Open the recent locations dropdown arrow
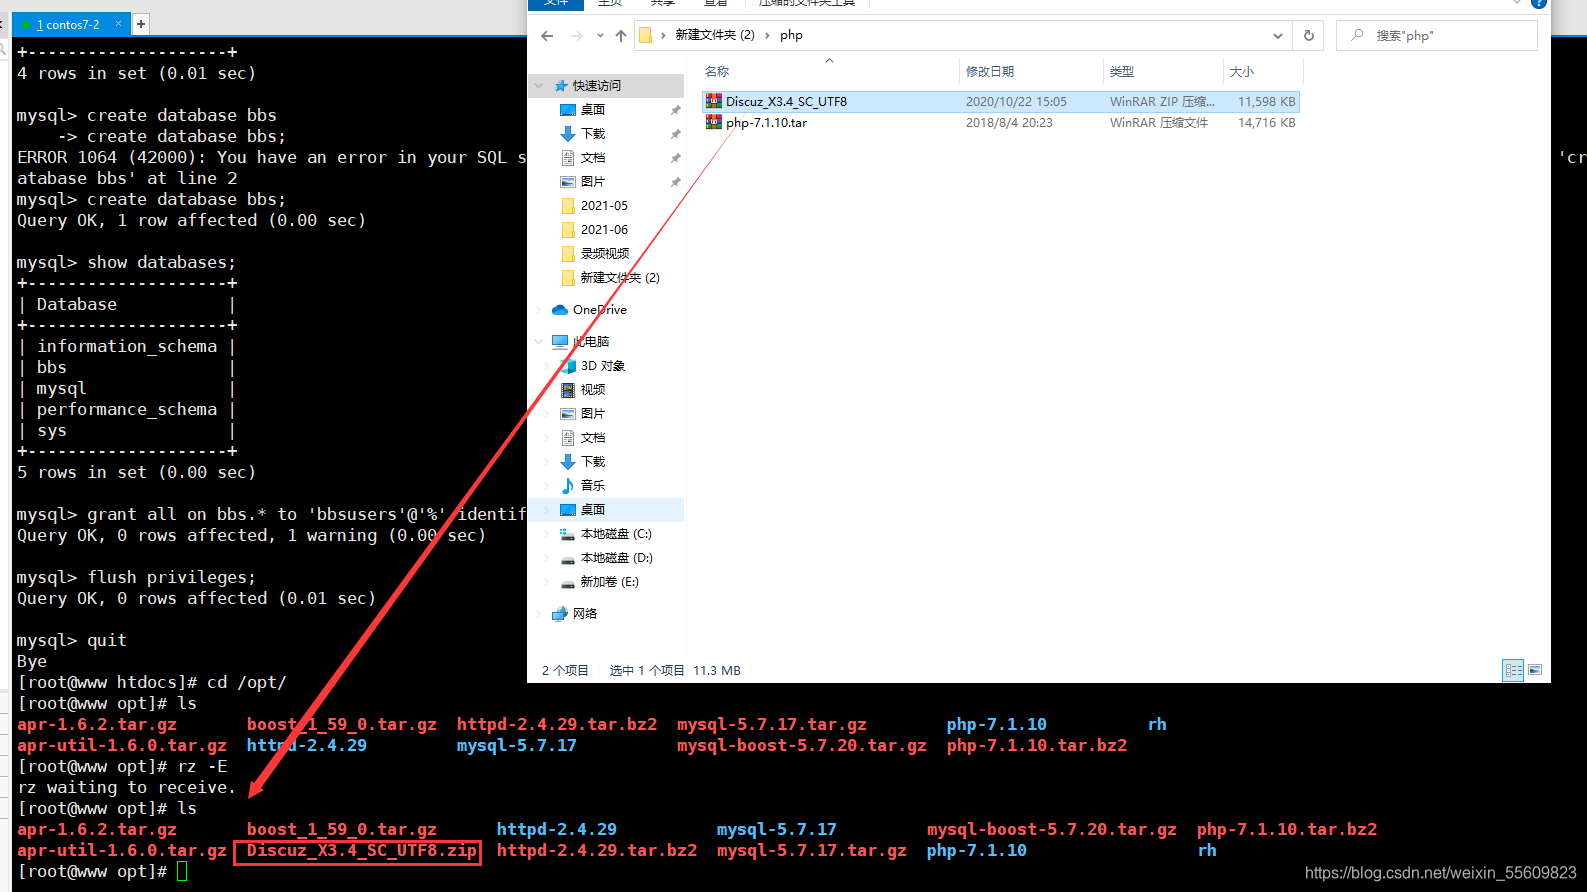This screenshot has height=892, width=1587. [600, 36]
